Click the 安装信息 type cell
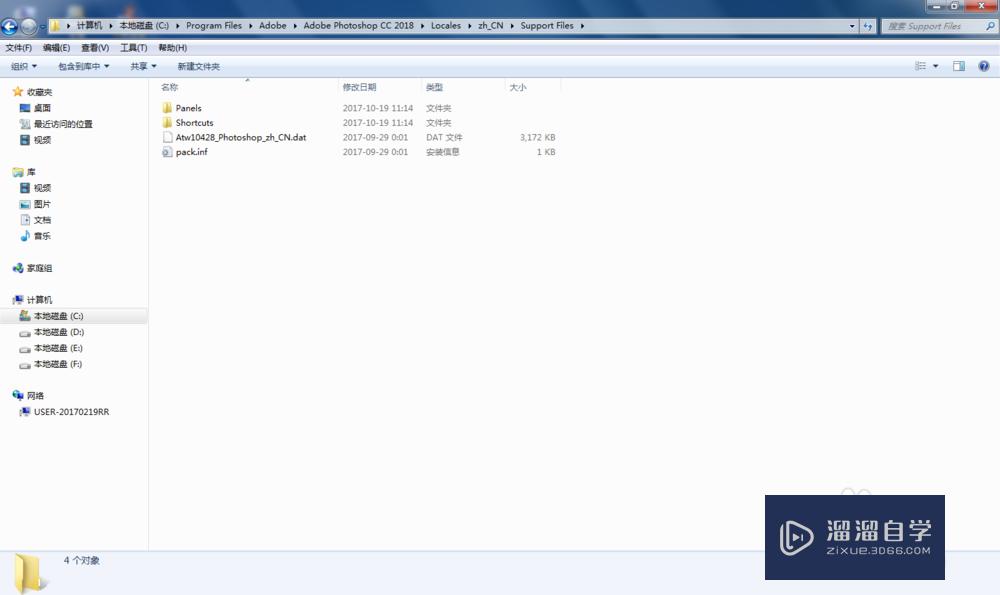Screen dimensions: 1000x595 point(443,152)
